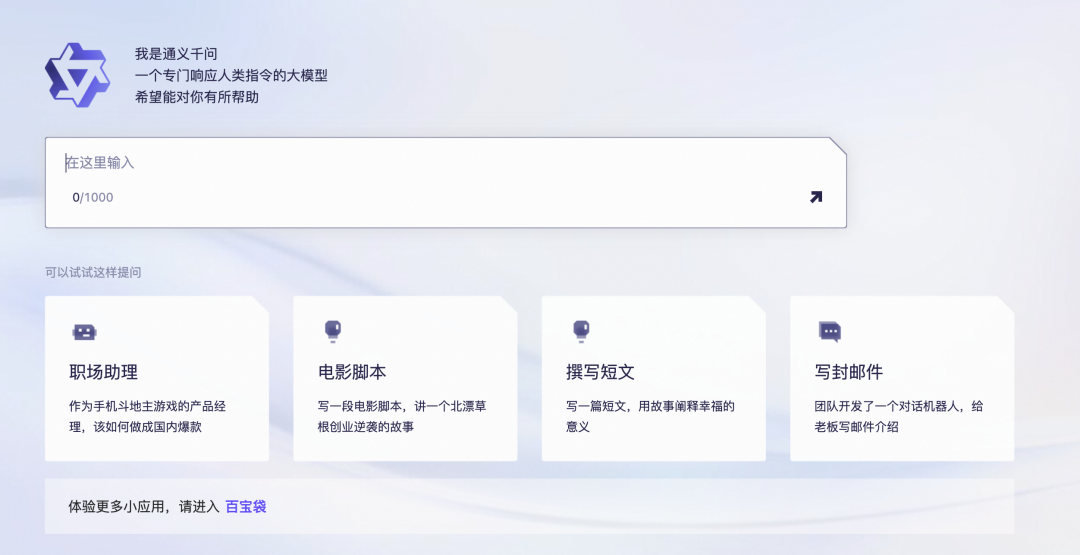Click the 体验更多小应用 banner text
Screen dimensions: 1080x555
coord(143,507)
